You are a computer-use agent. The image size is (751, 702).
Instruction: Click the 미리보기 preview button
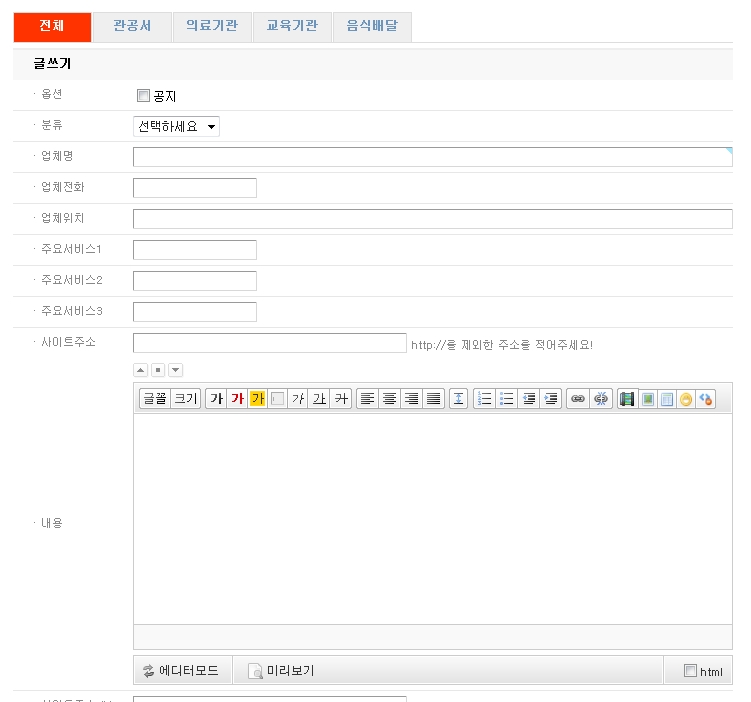(282, 671)
